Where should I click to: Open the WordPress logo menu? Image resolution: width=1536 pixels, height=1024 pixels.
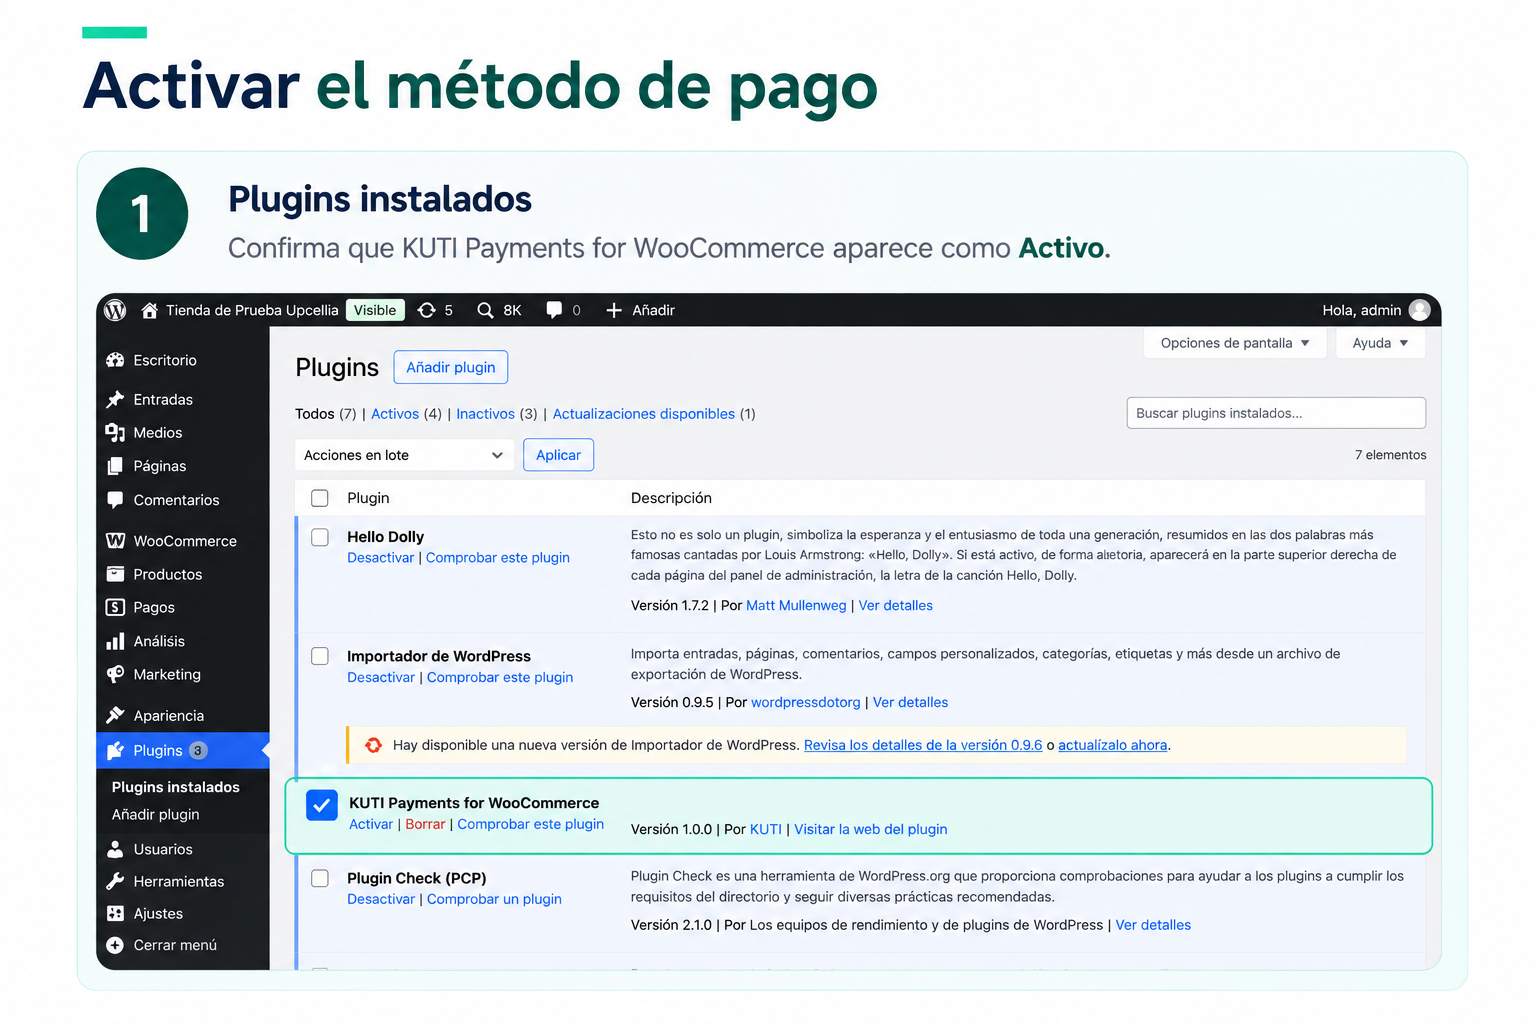[x=116, y=310]
